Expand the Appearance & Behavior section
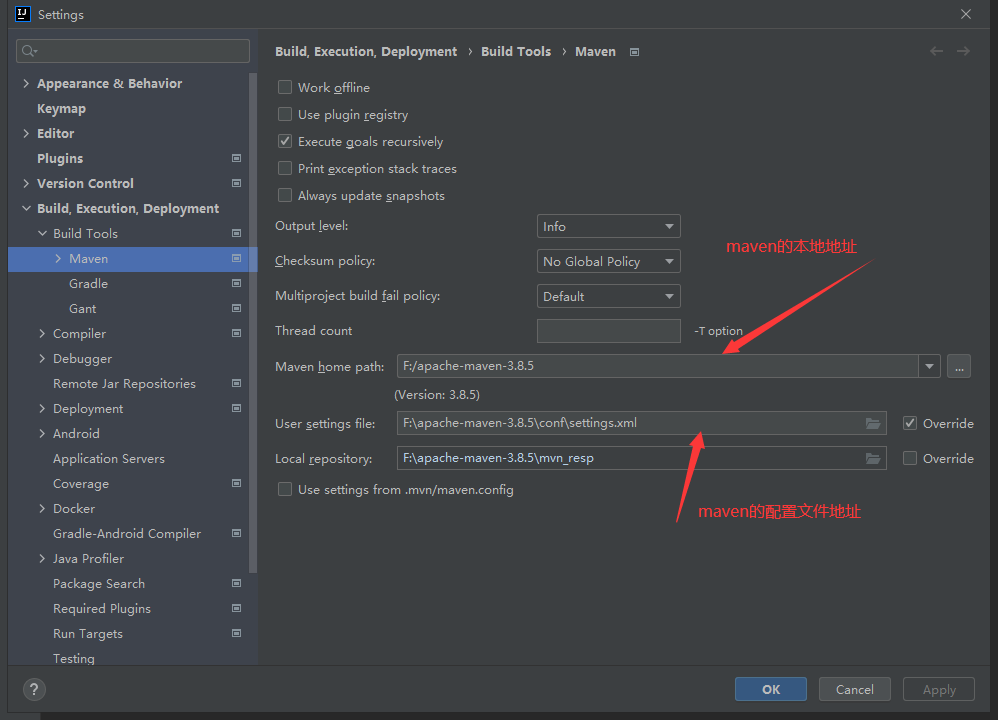This screenshot has height=720, width=998. (26, 84)
